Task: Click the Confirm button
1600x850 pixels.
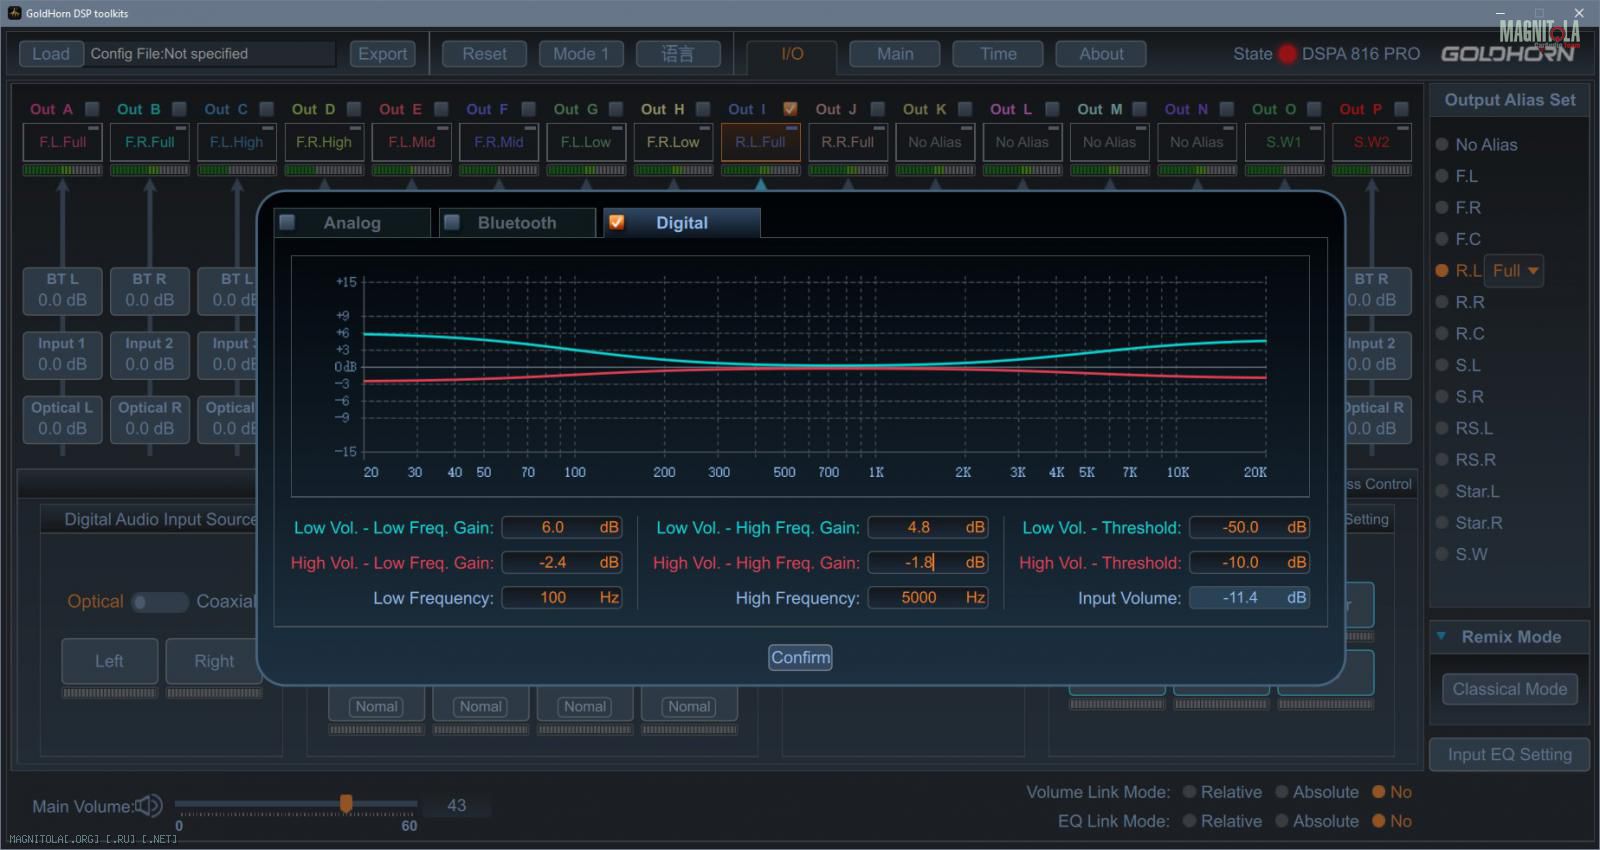Action: (800, 657)
